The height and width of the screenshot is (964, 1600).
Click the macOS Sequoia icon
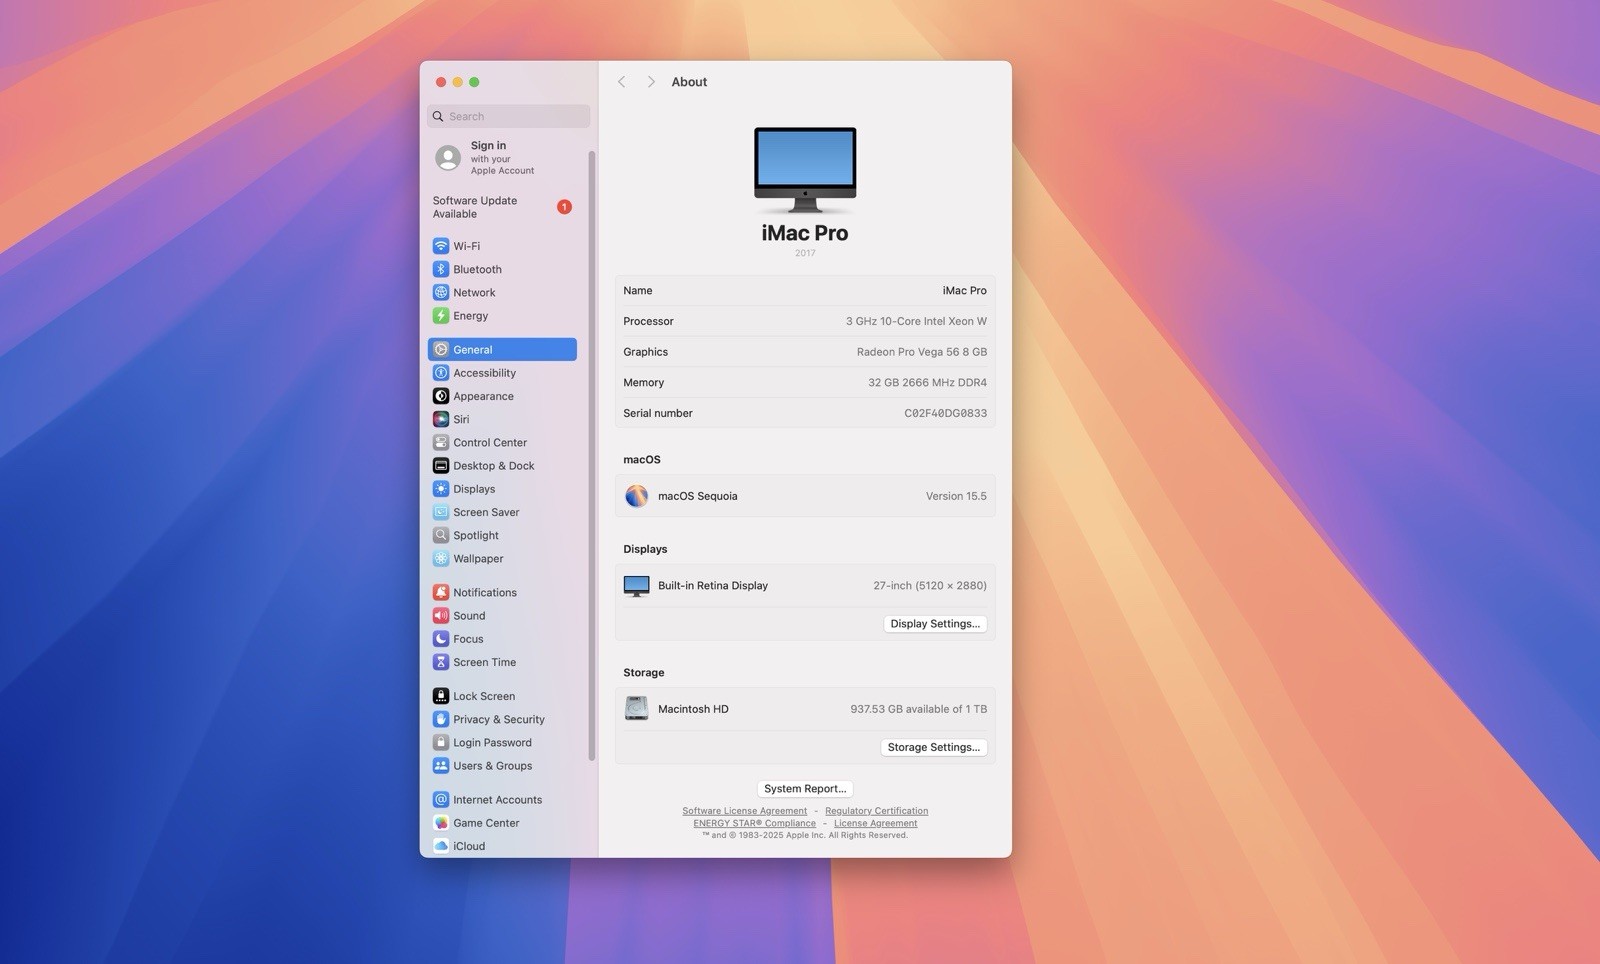point(636,496)
